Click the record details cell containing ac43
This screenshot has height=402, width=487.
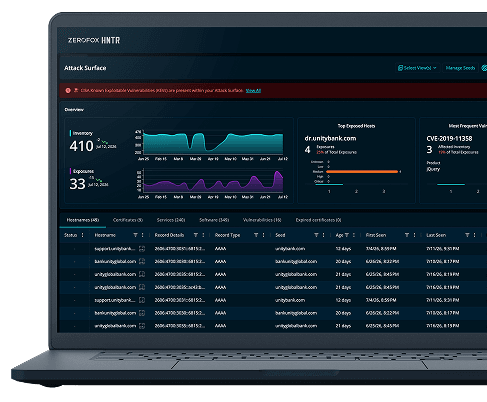tap(180, 287)
